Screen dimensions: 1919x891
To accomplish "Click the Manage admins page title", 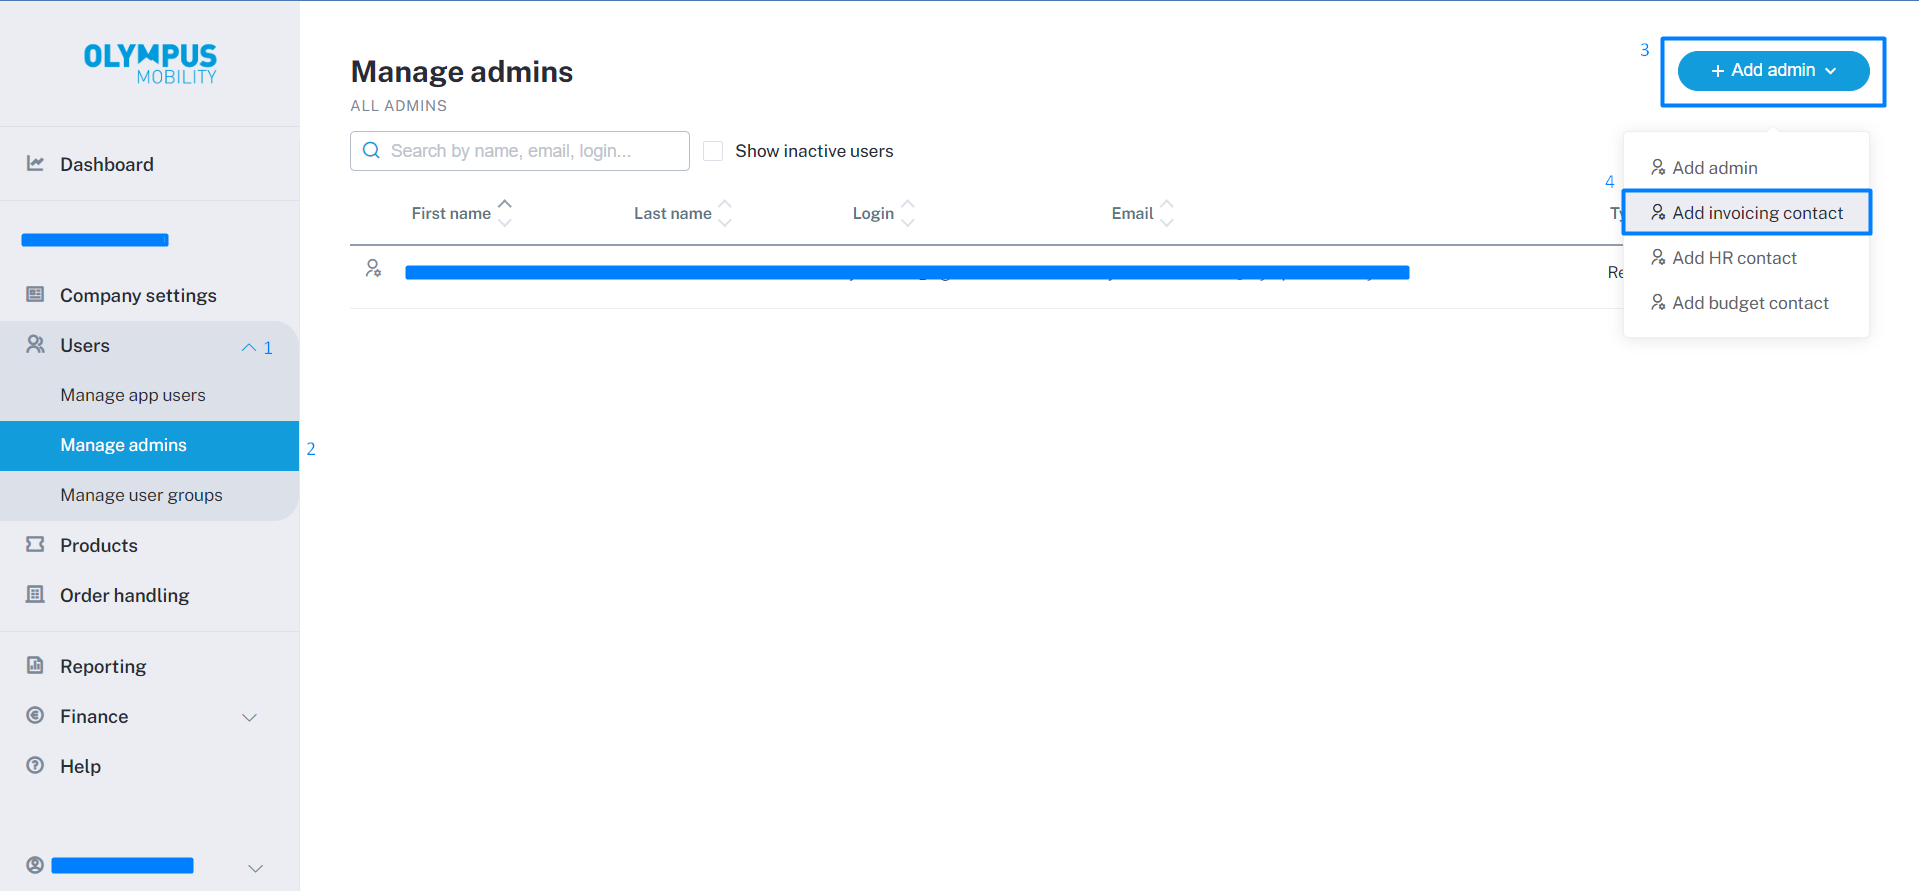I will [x=462, y=71].
